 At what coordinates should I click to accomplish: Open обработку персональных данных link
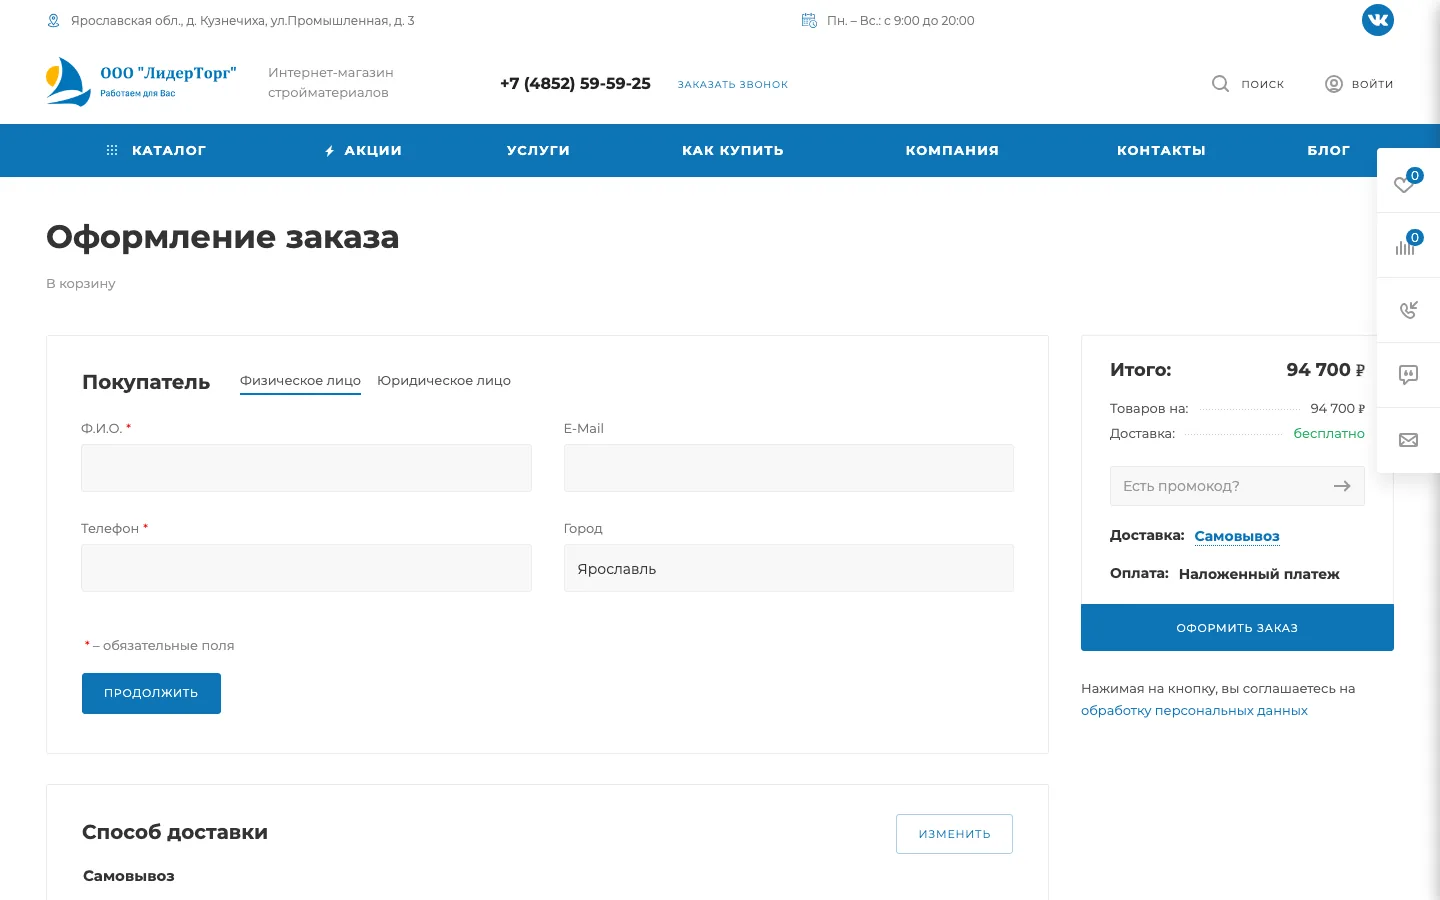(x=1194, y=711)
